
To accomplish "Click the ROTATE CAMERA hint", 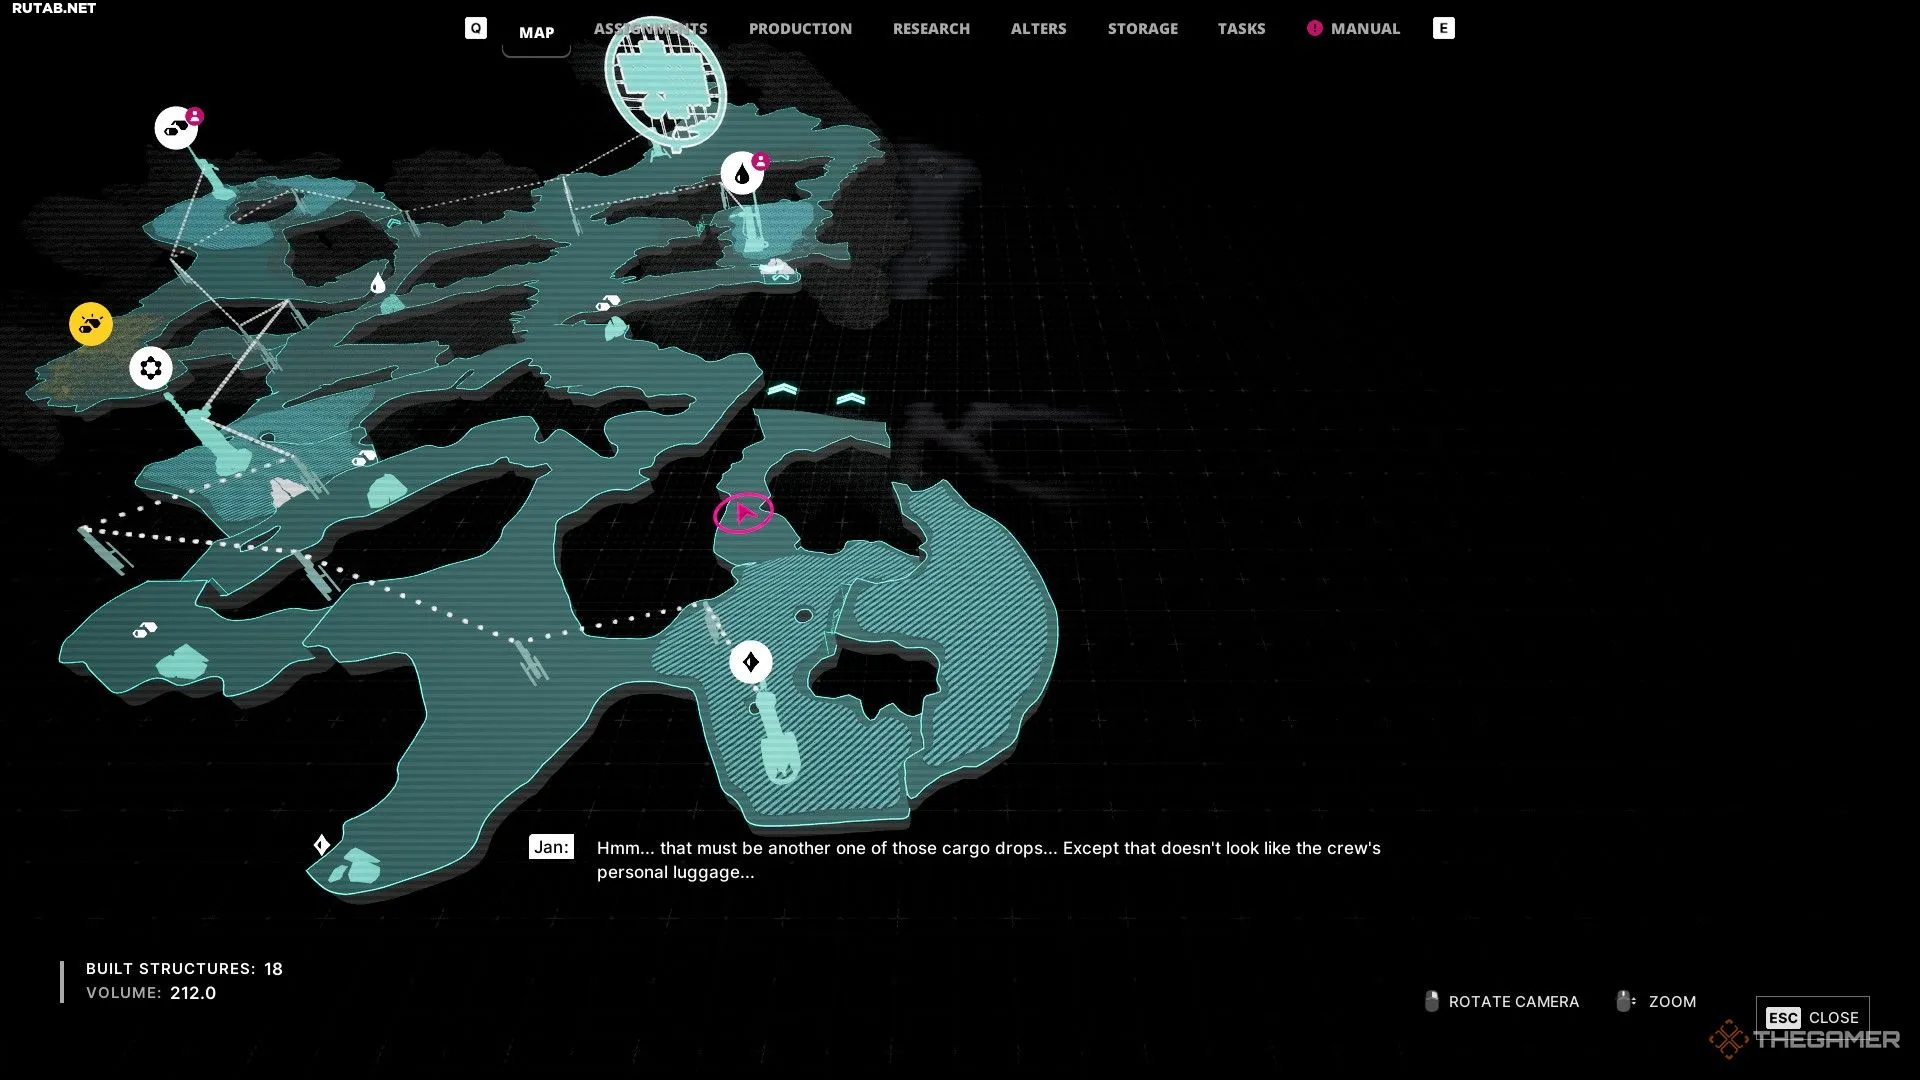I will point(1513,1001).
